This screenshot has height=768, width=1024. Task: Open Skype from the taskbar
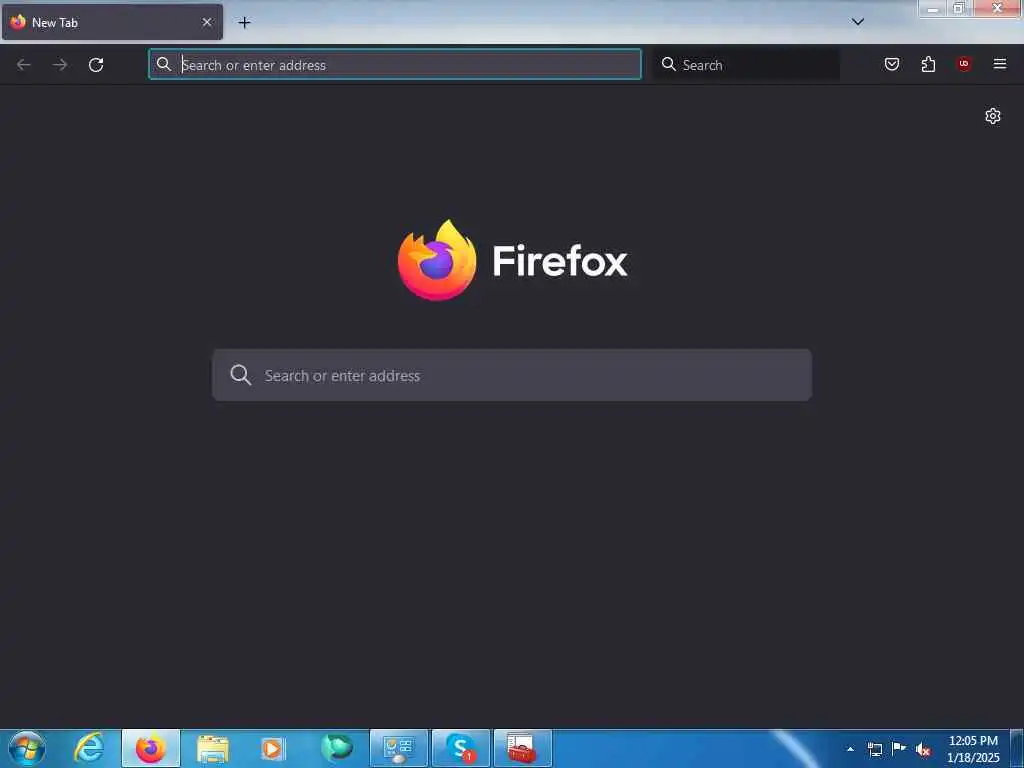coord(461,748)
